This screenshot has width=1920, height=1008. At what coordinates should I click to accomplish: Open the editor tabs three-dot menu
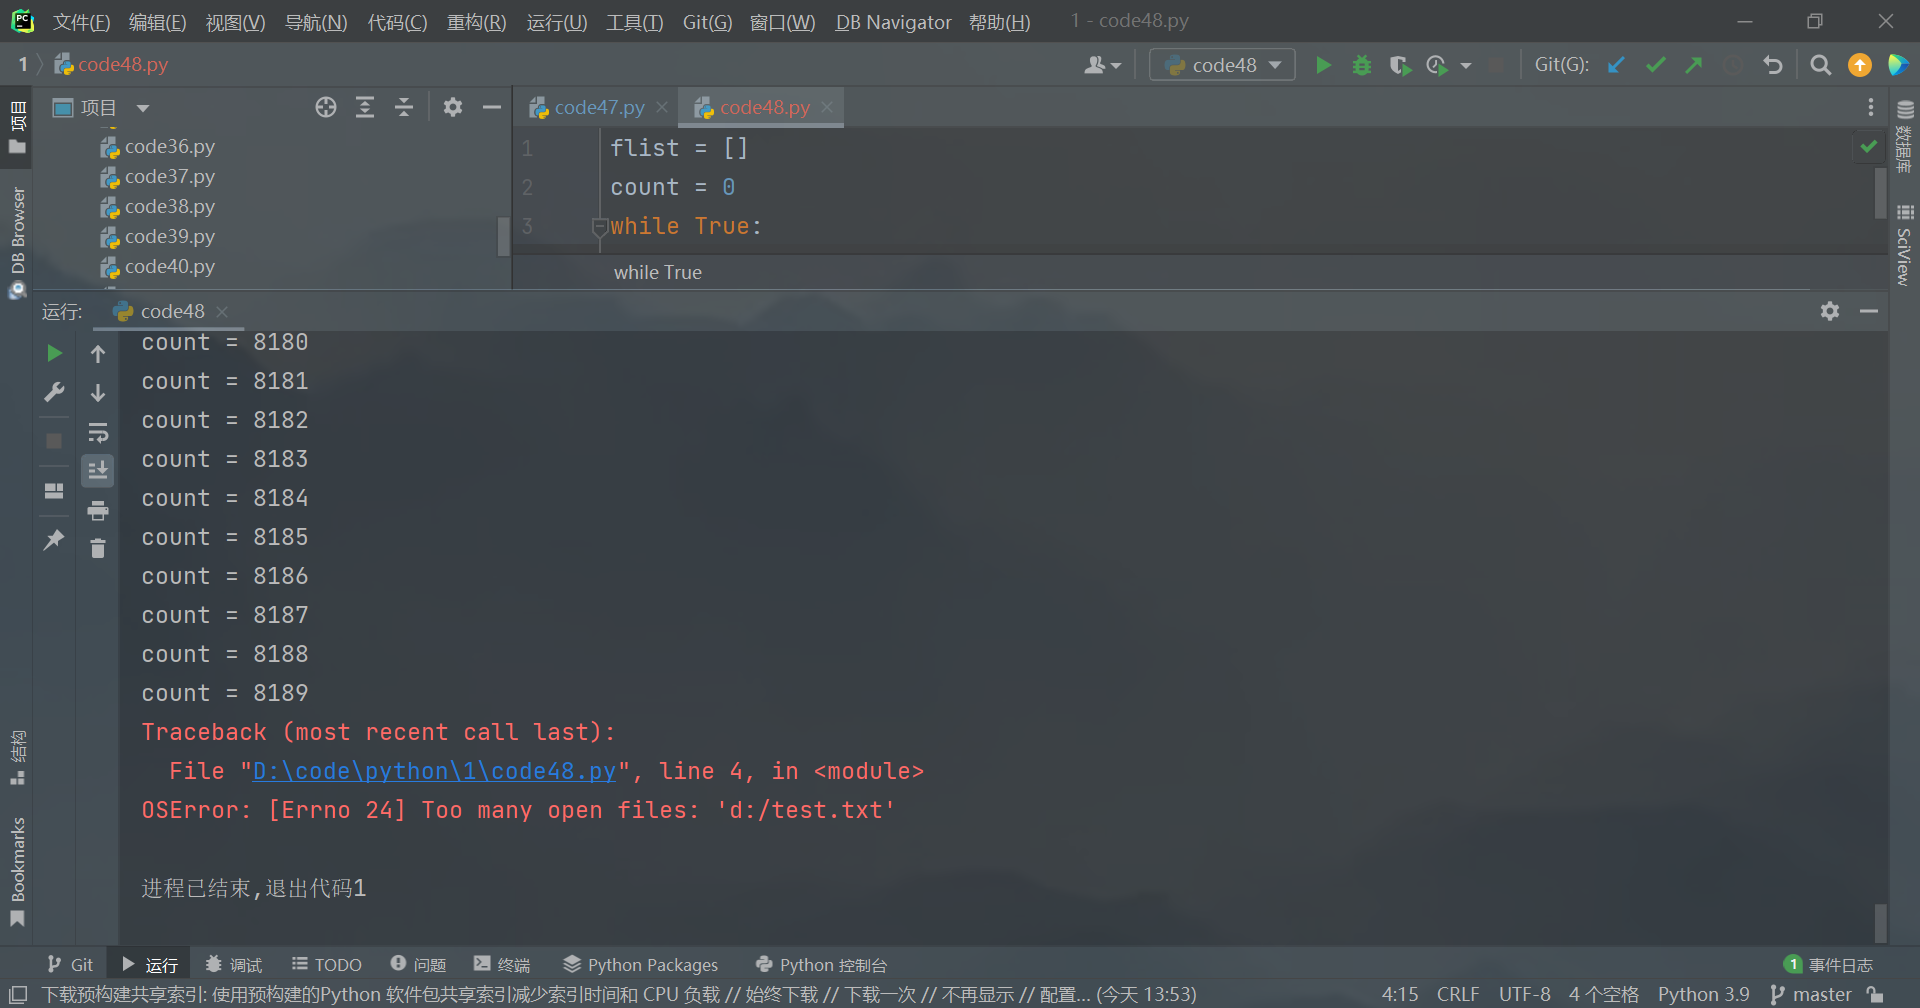coord(1871,107)
